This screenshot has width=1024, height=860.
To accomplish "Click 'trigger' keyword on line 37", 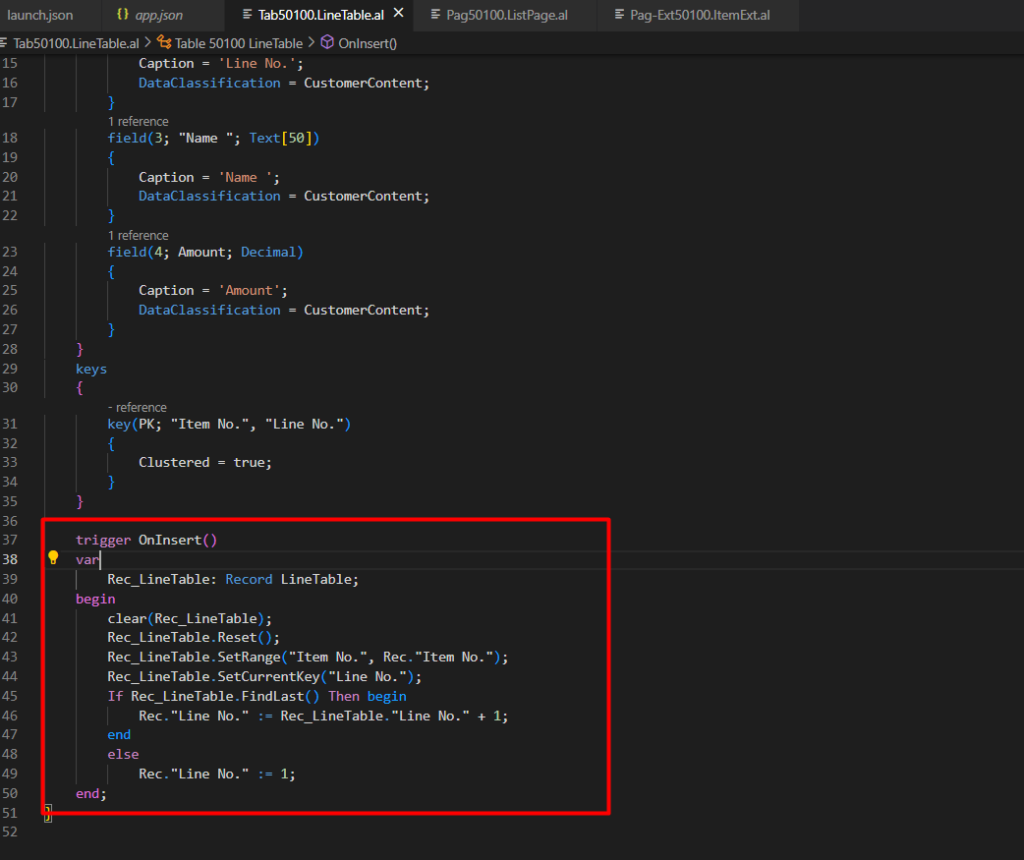I will click(x=103, y=540).
